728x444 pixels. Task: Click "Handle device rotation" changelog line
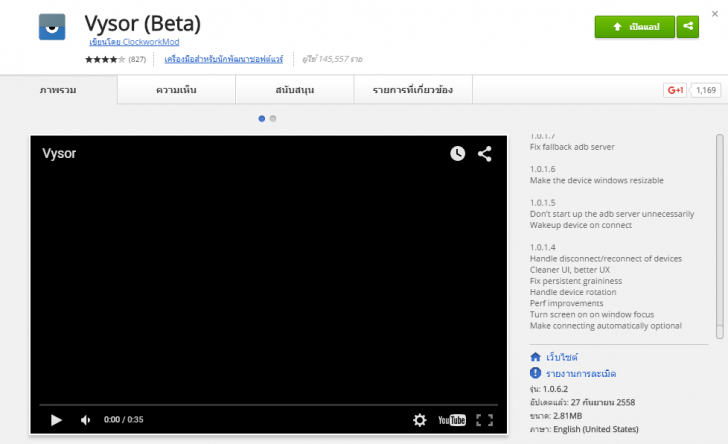click(x=573, y=292)
